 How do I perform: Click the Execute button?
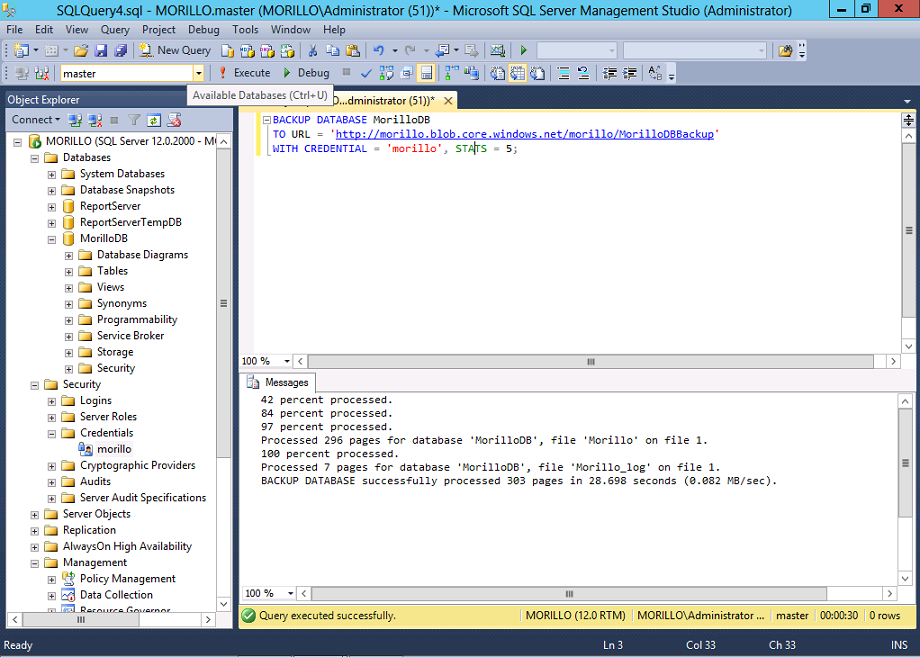click(x=245, y=73)
